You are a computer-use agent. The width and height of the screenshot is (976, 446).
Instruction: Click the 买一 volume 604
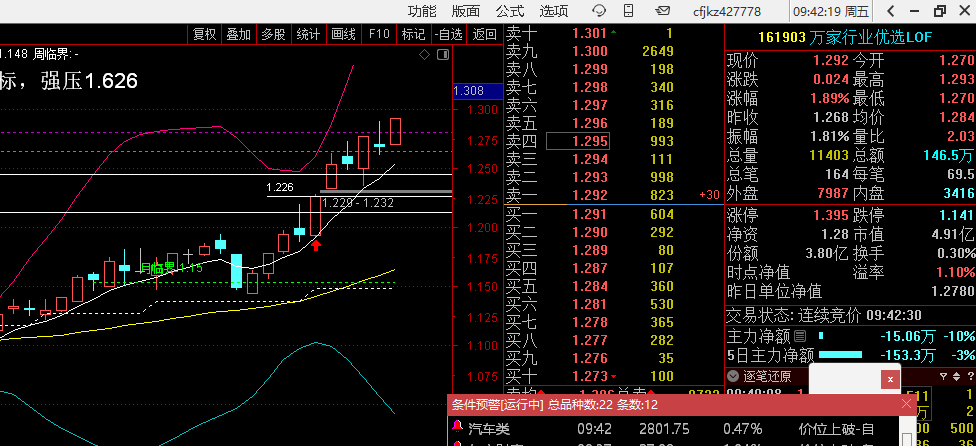[662, 215]
